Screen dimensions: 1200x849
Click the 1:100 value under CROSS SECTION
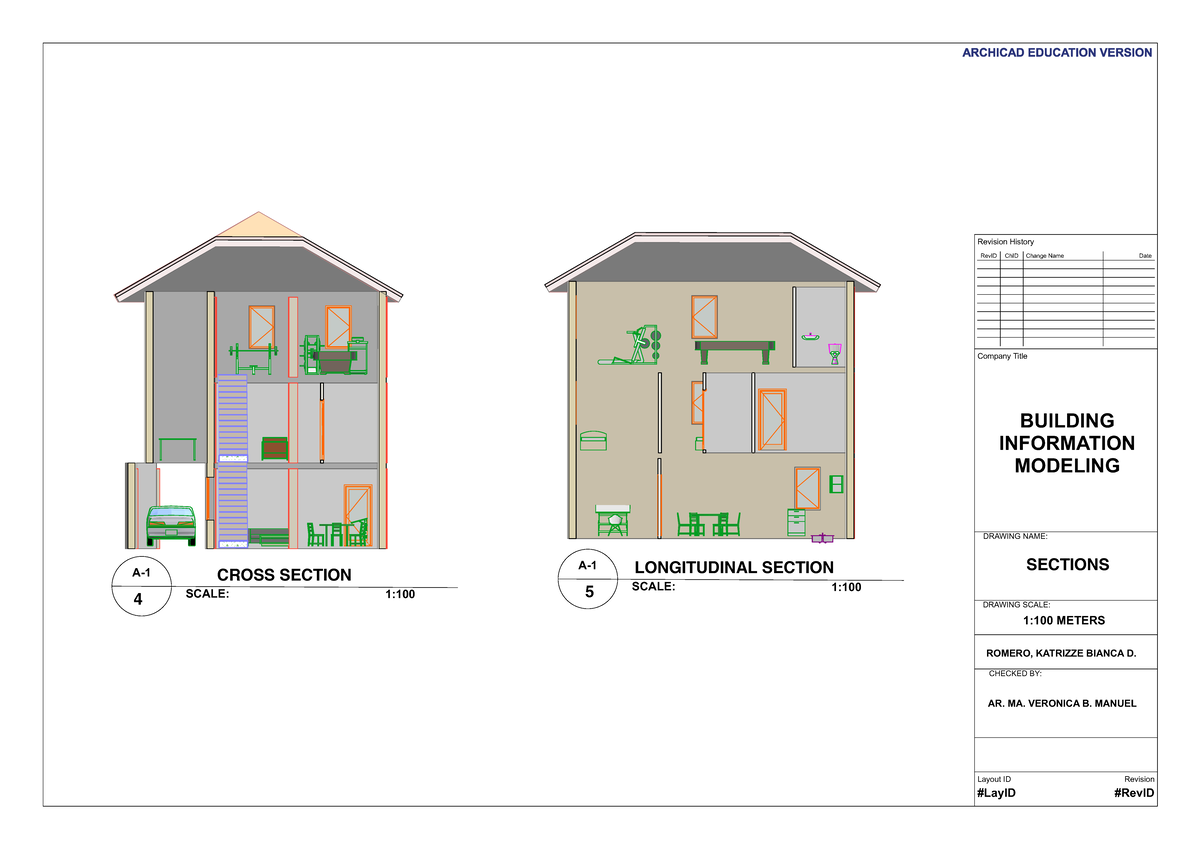point(399,594)
